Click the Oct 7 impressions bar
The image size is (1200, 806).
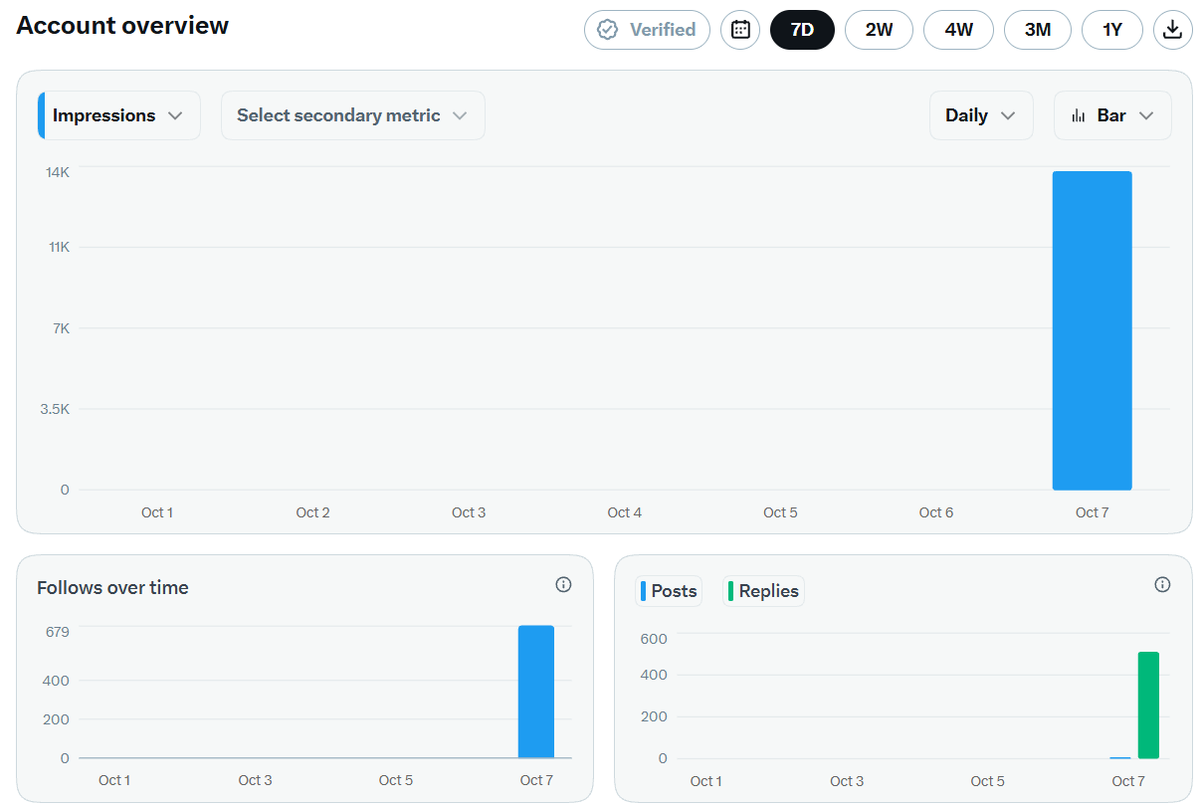pyautogui.click(x=1092, y=331)
